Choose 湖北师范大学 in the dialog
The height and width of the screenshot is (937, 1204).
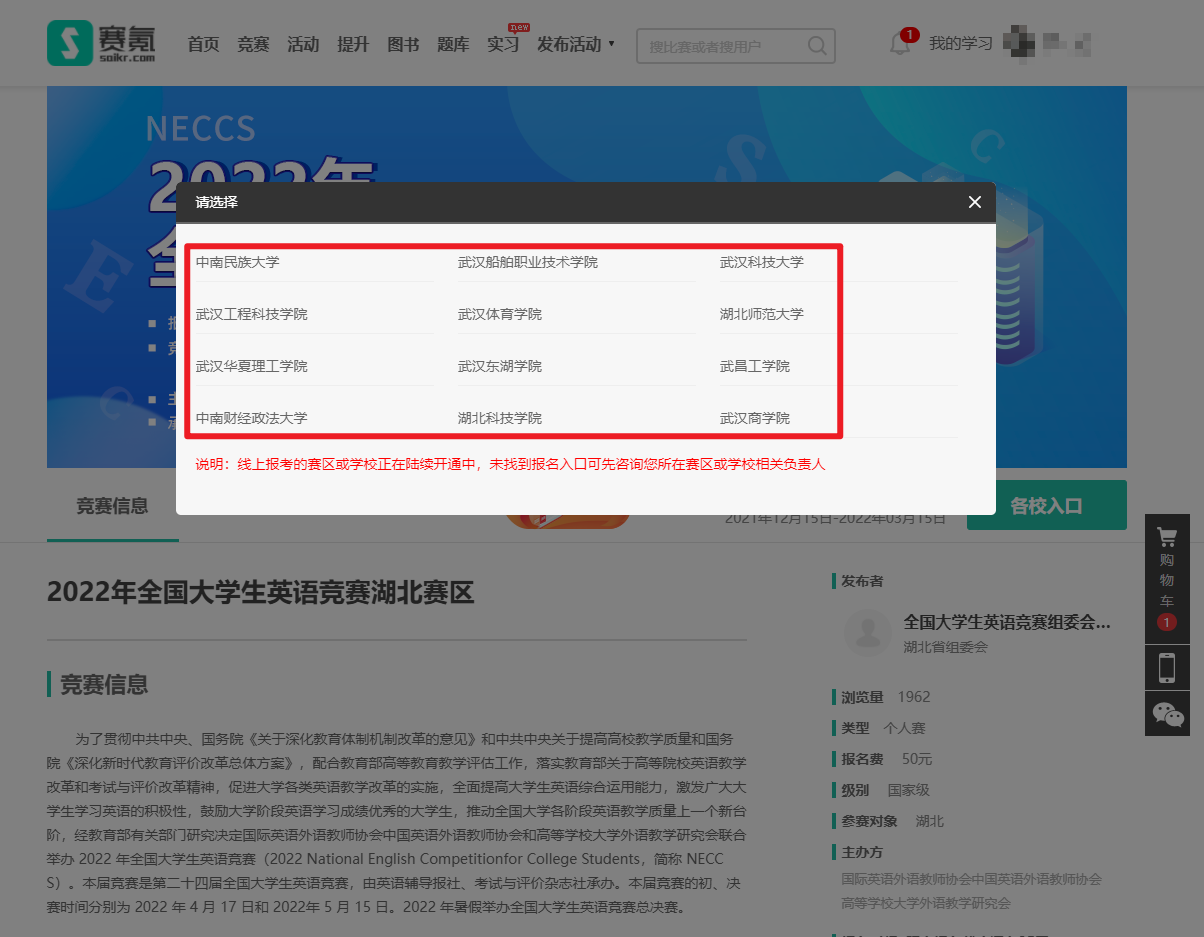(761, 314)
